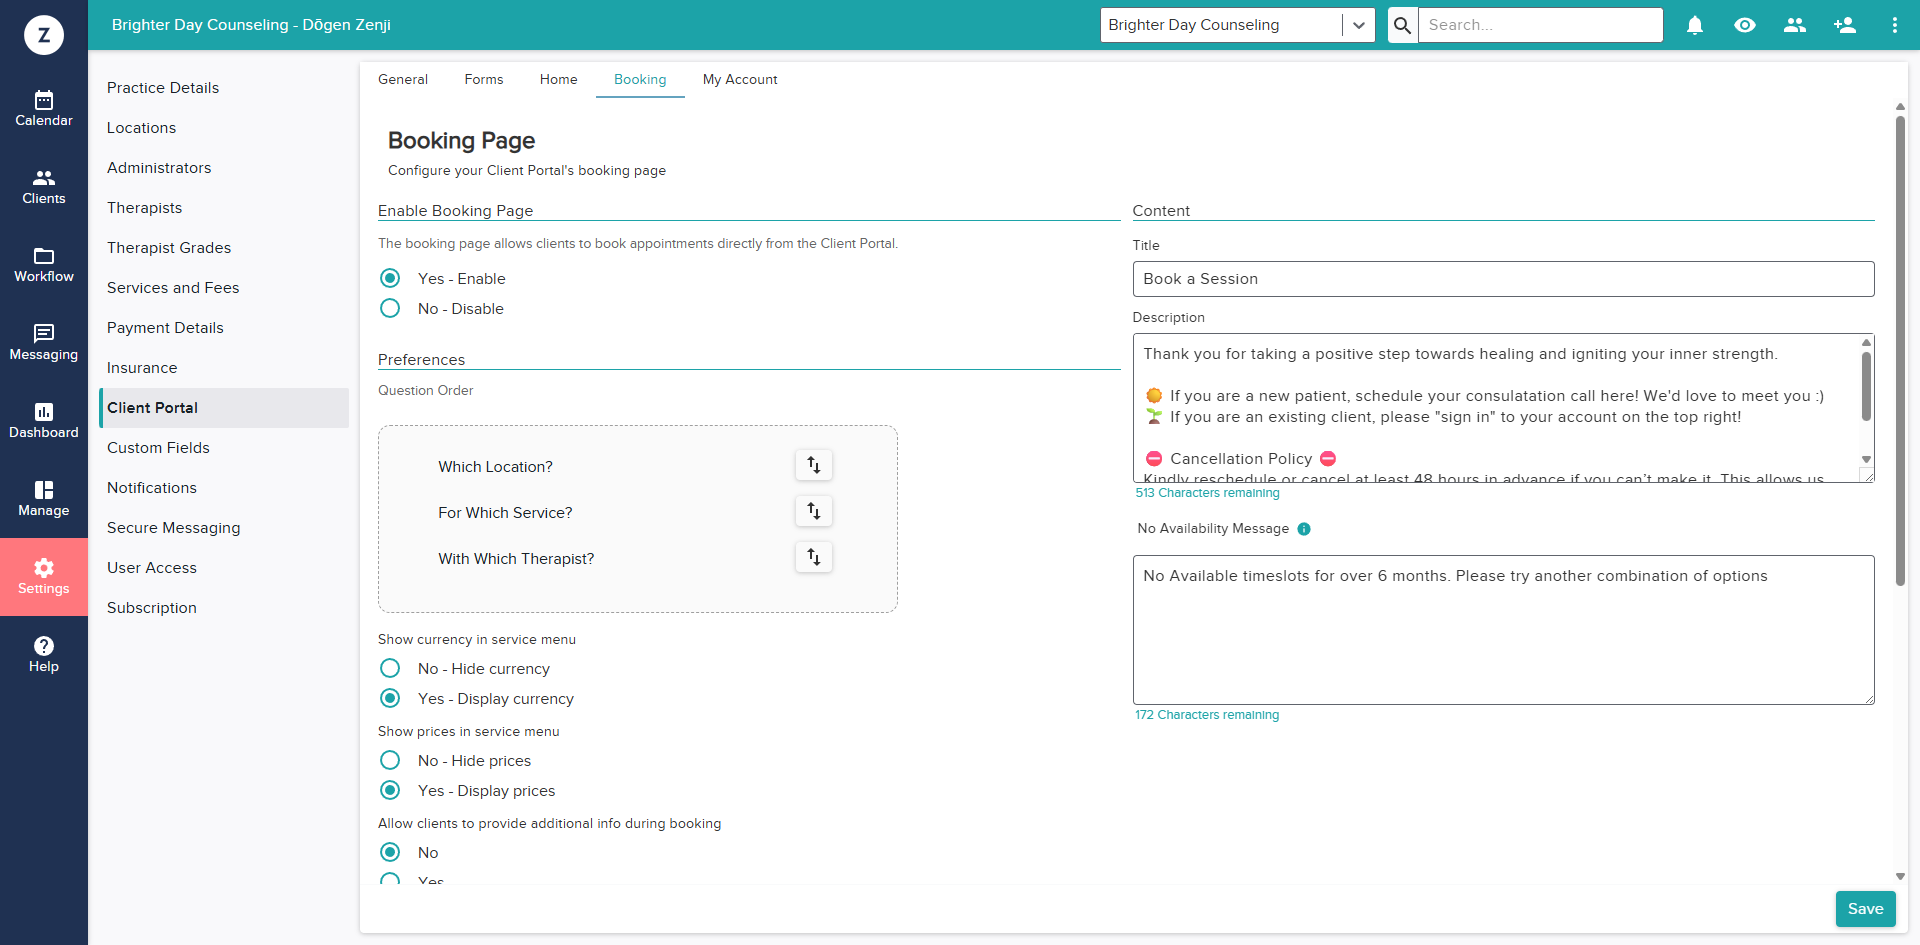Viewport: 1920px width, 945px height.
Task: Click reorder arrows for With Which Therapist?
Action: [x=814, y=557]
